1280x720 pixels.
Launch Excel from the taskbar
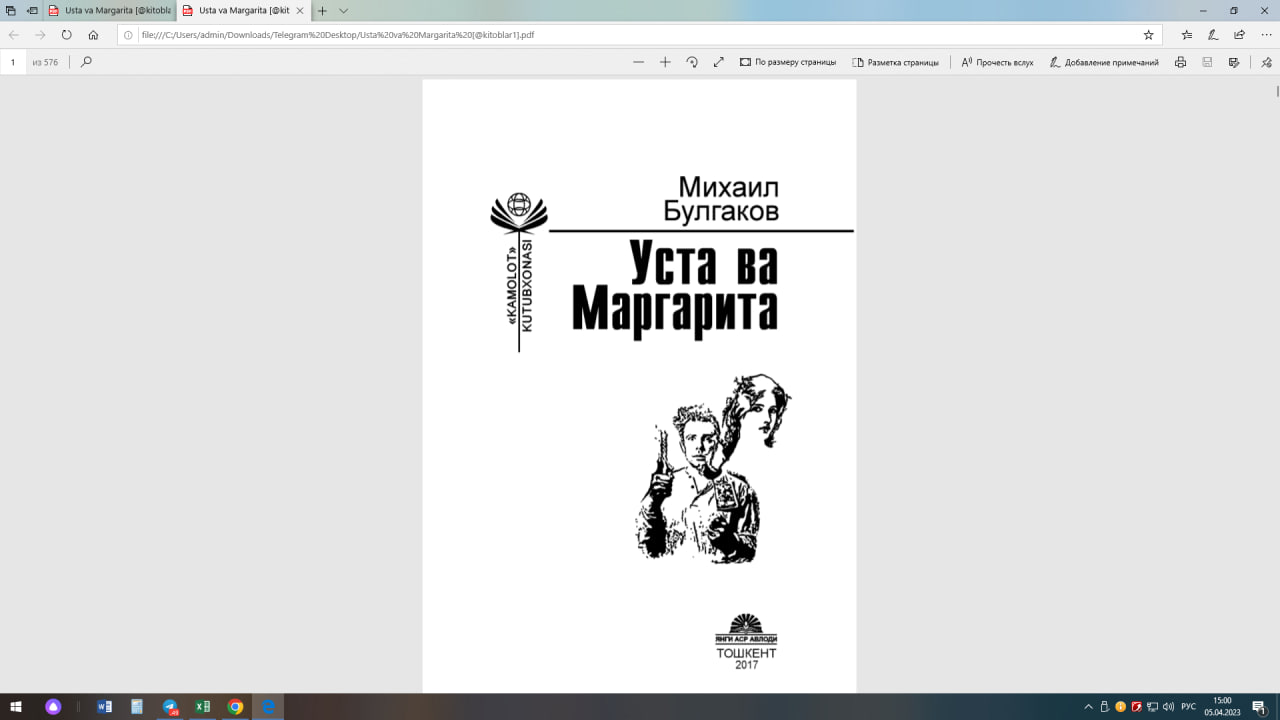tap(203, 706)
